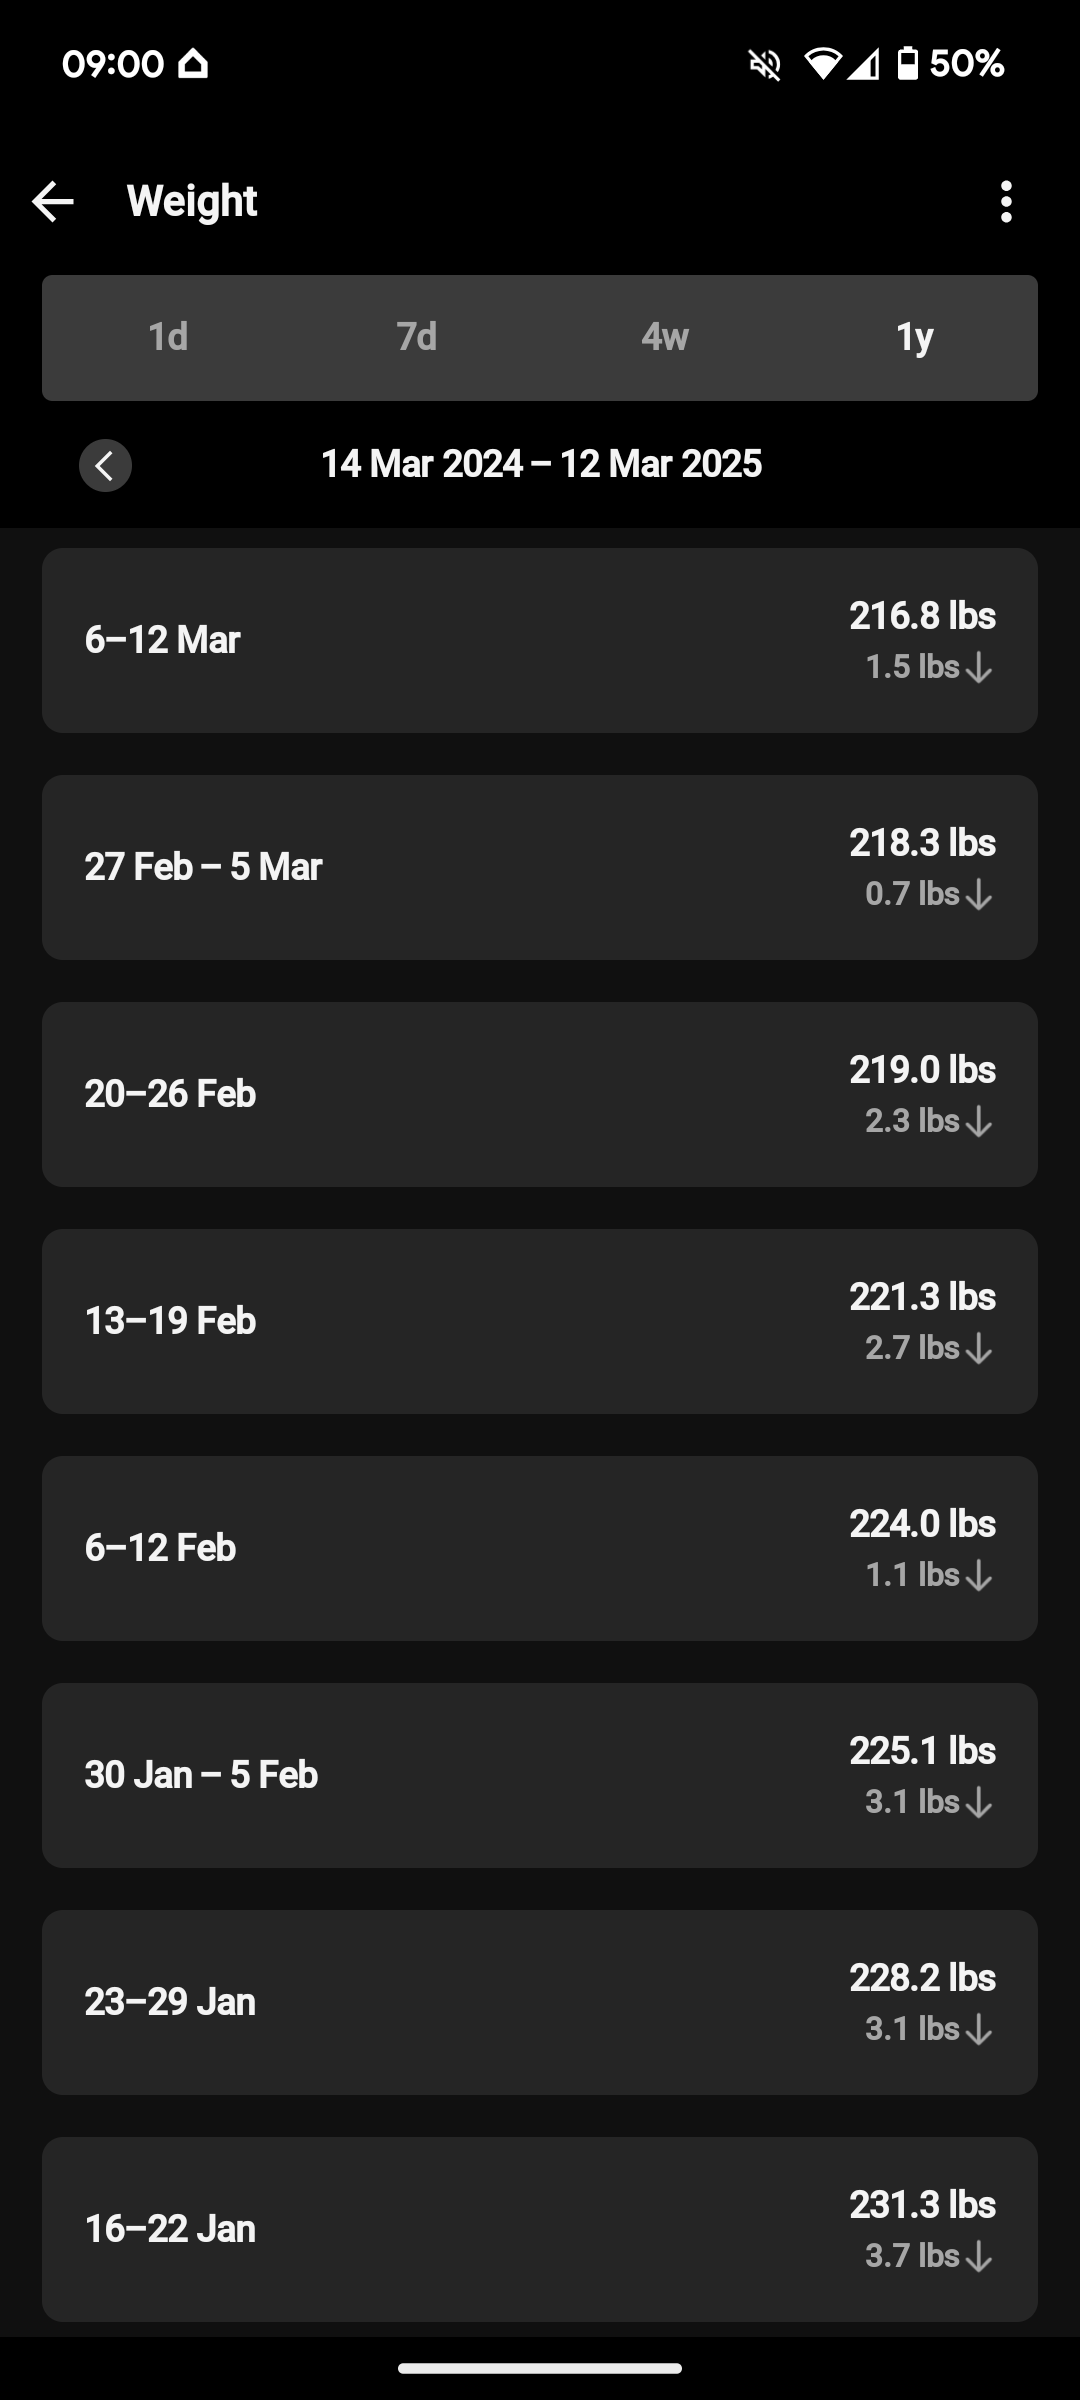
Task: Switch to the 7d tab
Action: [416, 338]
